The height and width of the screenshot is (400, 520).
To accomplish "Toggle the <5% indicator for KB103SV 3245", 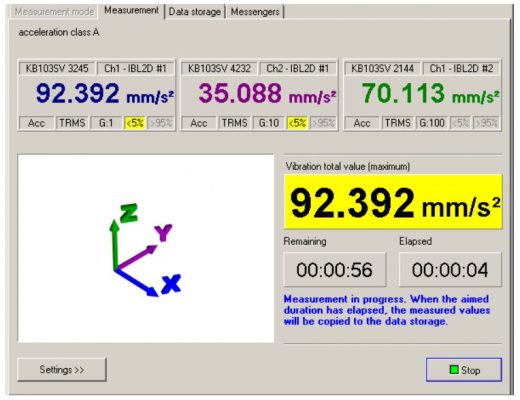I will [135, 123].
